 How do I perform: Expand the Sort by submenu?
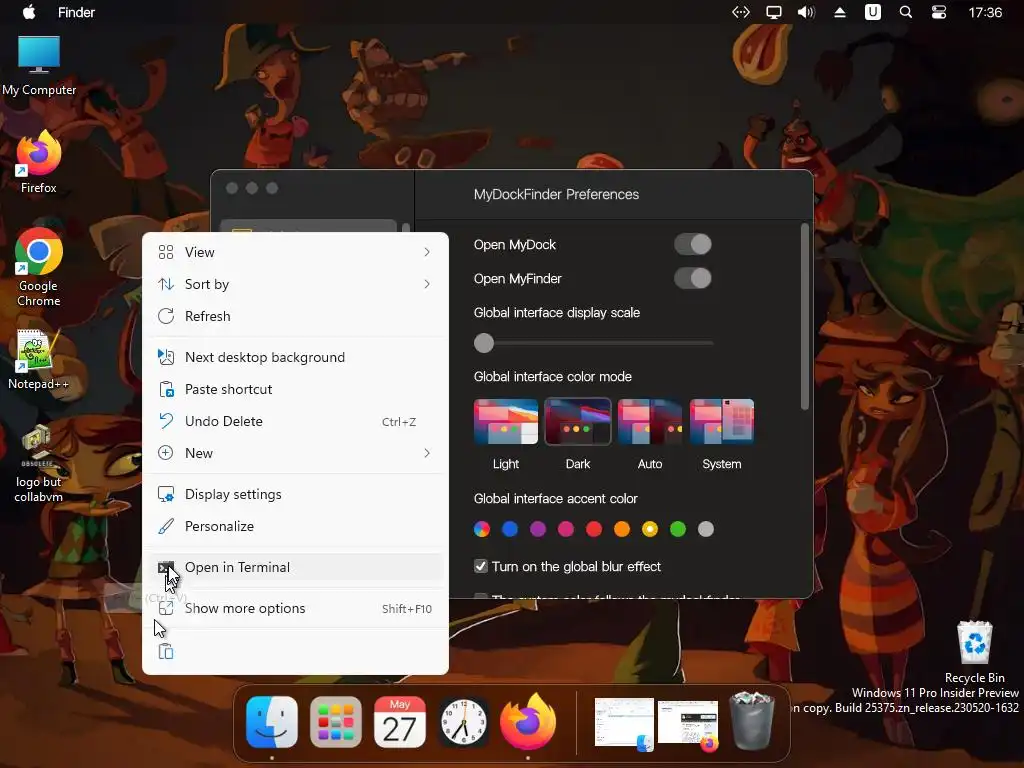click(x=295, y=284)
